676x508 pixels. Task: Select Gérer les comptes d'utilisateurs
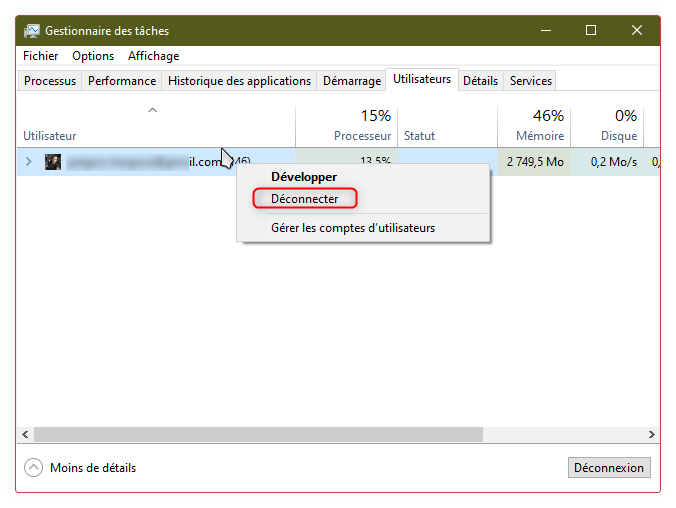[352, 228]
